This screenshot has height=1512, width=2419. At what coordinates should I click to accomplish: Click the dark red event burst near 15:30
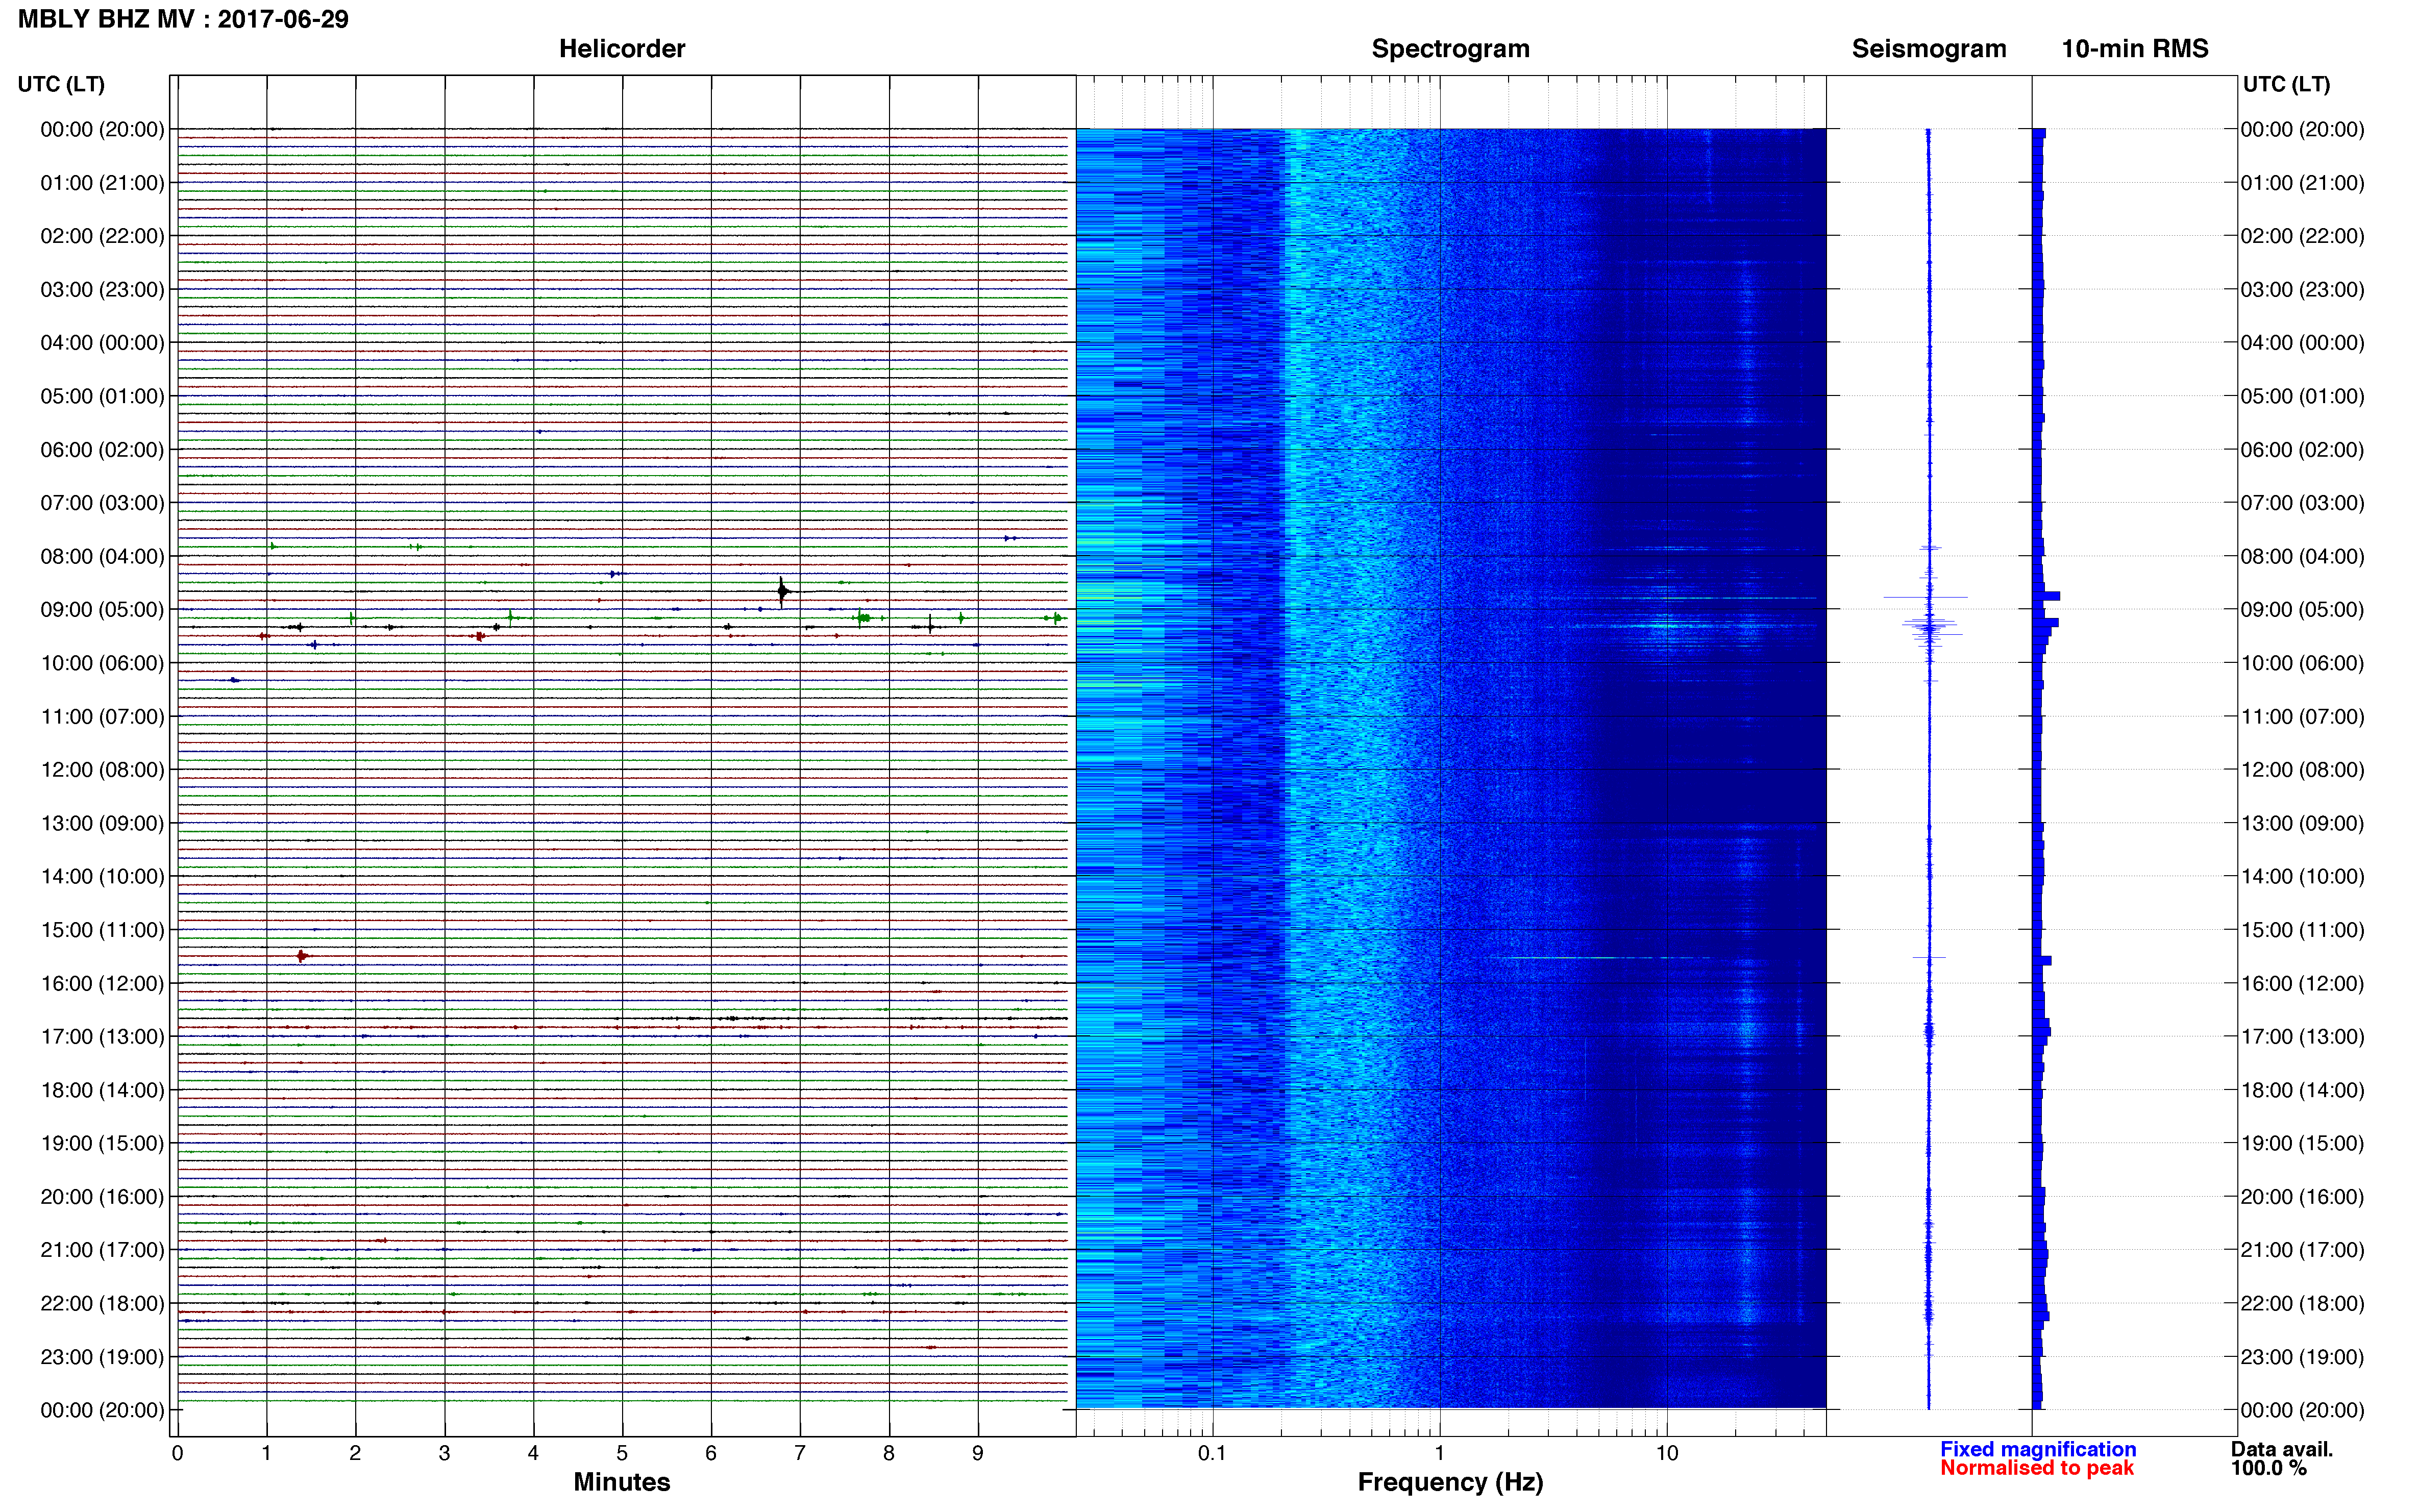302,957
